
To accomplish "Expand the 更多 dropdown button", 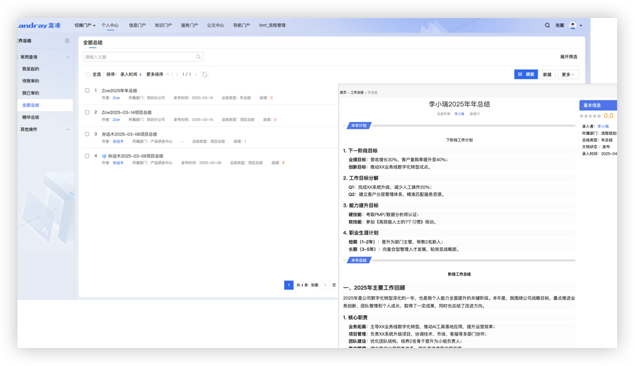I will pyautogui.click(x=568, y=74).
